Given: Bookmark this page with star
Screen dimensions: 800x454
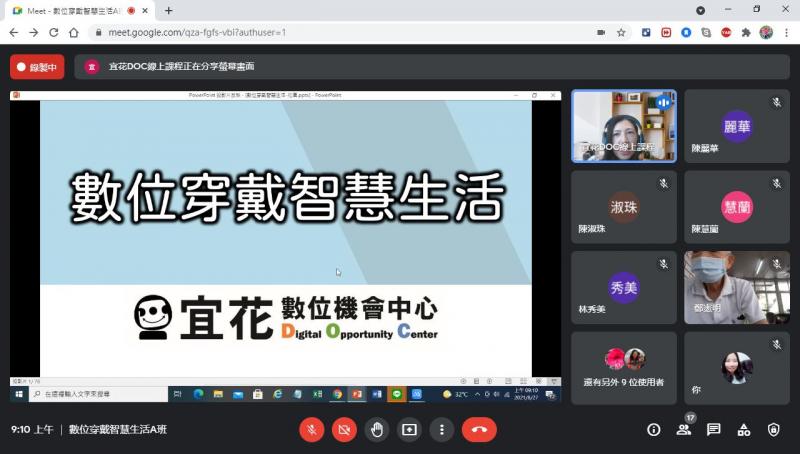Looking at the screenshot, I should 621,33.
